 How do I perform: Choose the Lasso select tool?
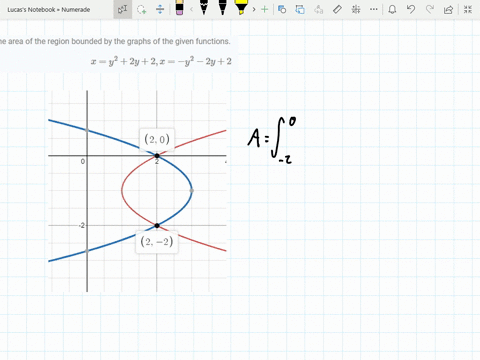(x=142, y=9)
